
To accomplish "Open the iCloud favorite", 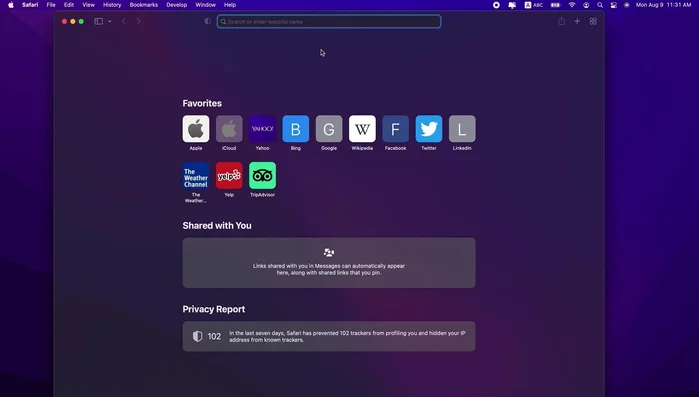I will tap(229, 129).
